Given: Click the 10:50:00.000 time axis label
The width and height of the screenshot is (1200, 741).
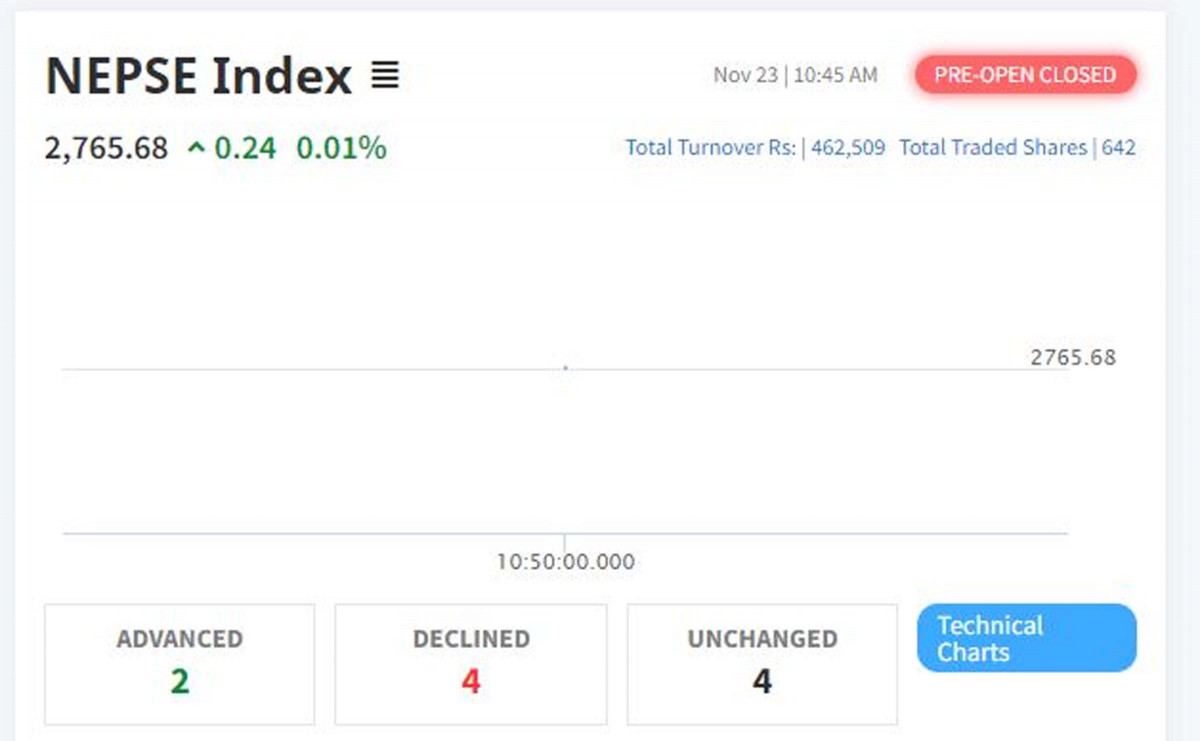Looking at the screenshot, I should tap(565, 562).
